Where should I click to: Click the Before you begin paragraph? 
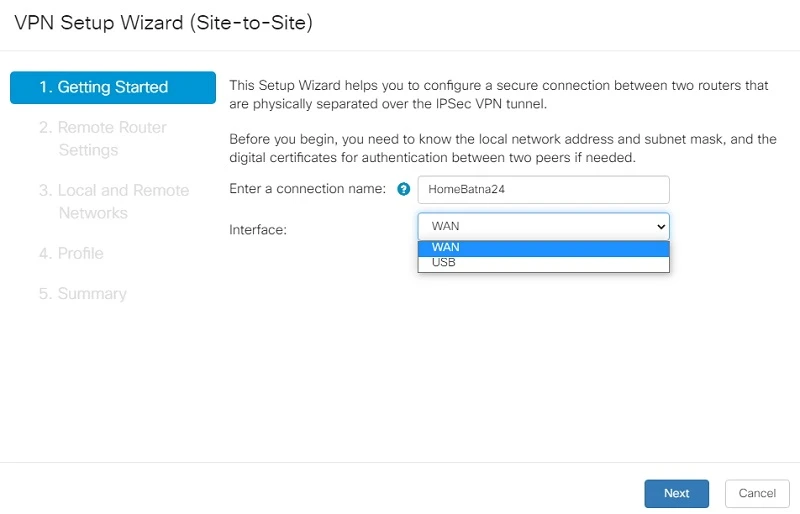tap(503, 148)
